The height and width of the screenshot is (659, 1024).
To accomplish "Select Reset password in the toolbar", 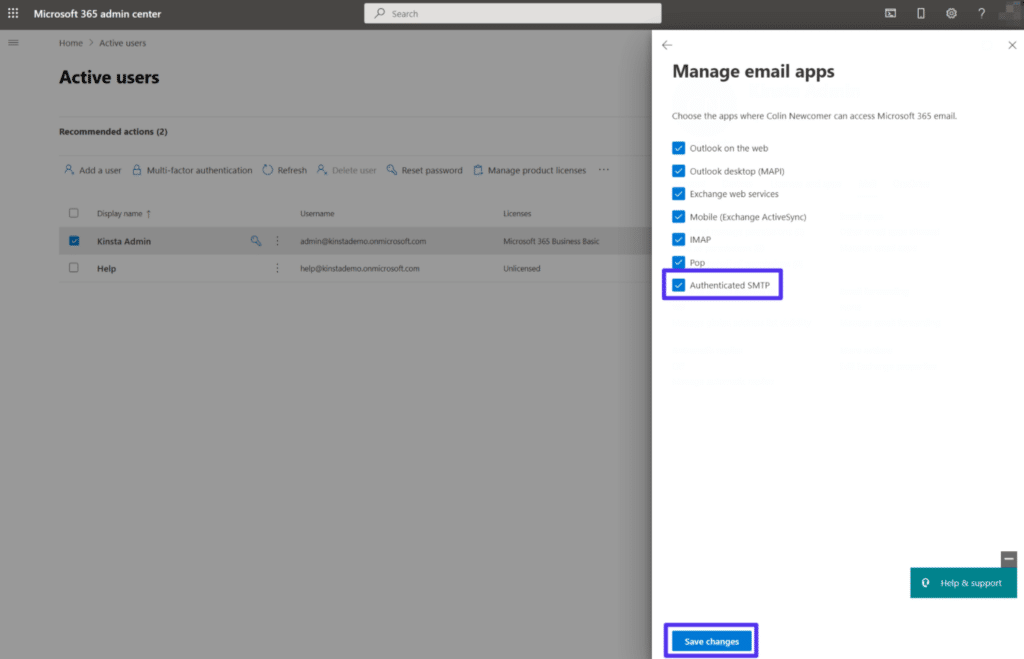I will (424, 170).
